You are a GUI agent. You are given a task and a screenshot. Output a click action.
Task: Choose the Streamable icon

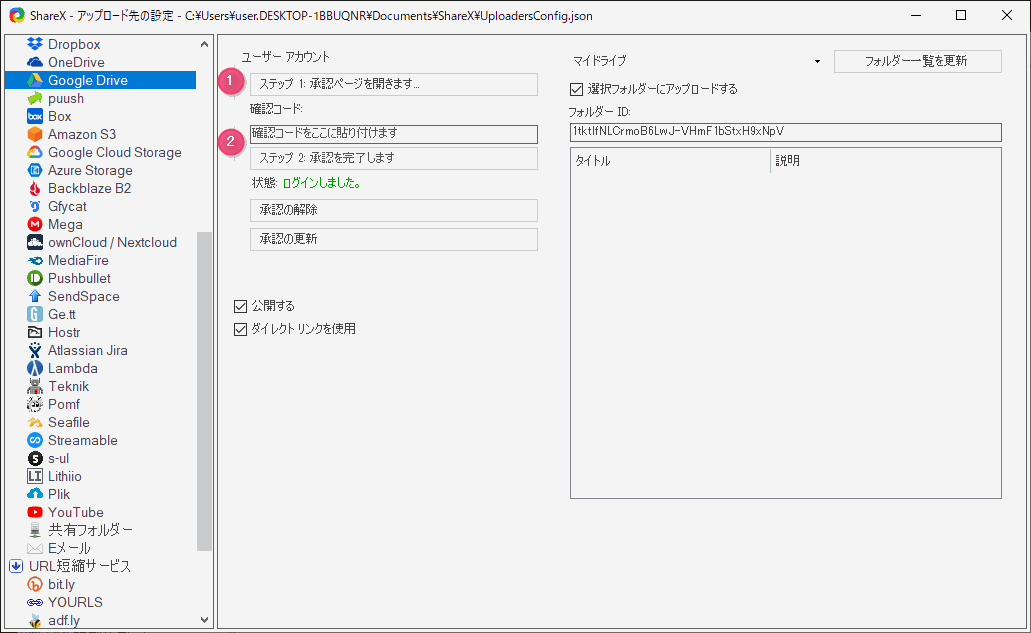35,440
